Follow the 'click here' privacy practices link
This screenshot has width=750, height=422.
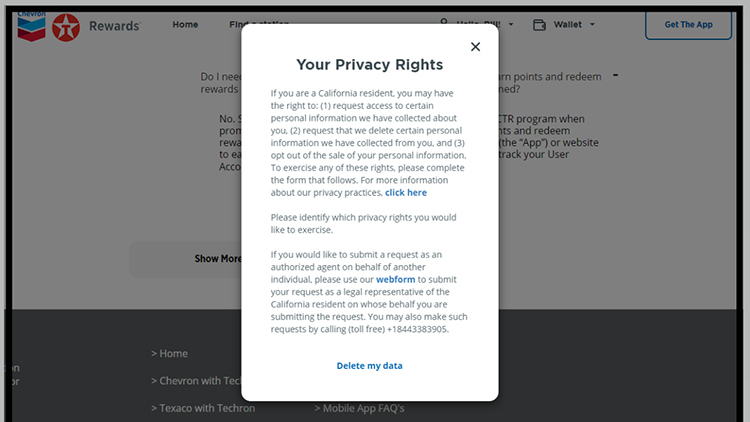click(x=406, y=193)
